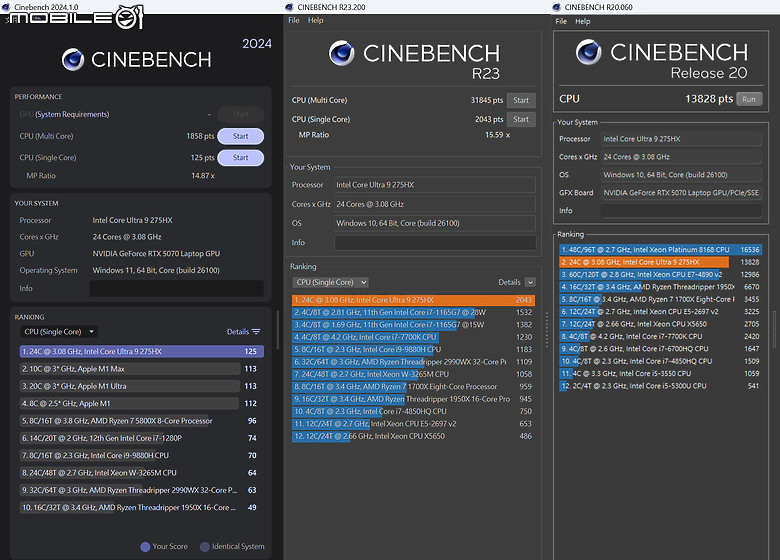780x560 pixels.
Task: Select the i9-9880H row in Cinebench 2024
Action: coord(142,456)
